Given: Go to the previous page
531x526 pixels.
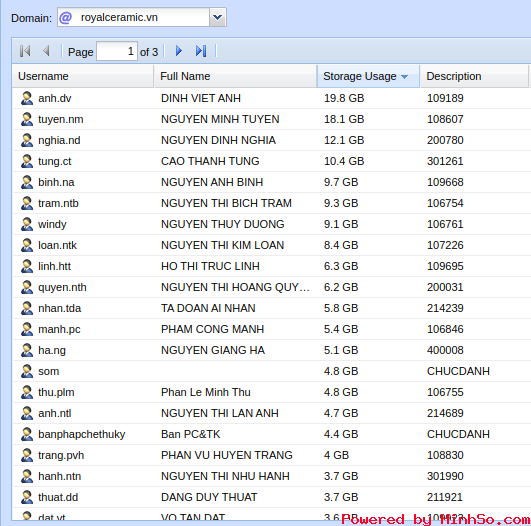Looking at the screenshot, I should [47, 51].
